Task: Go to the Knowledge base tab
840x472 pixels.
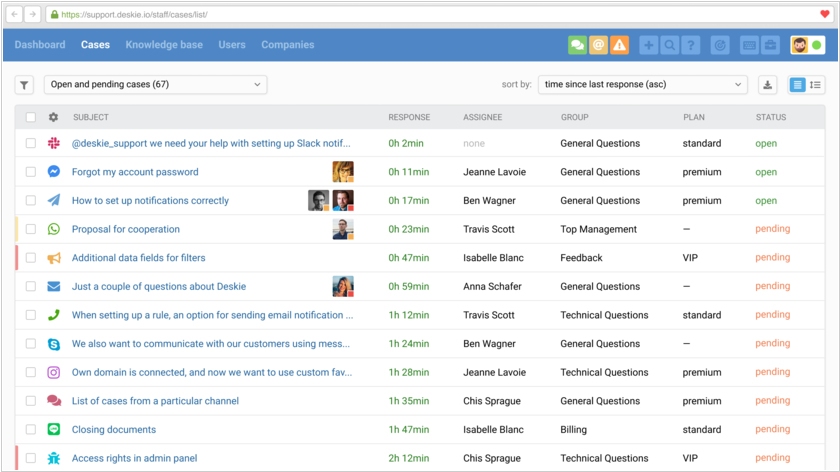Action: pyautogui.click(x=164, y=45)
